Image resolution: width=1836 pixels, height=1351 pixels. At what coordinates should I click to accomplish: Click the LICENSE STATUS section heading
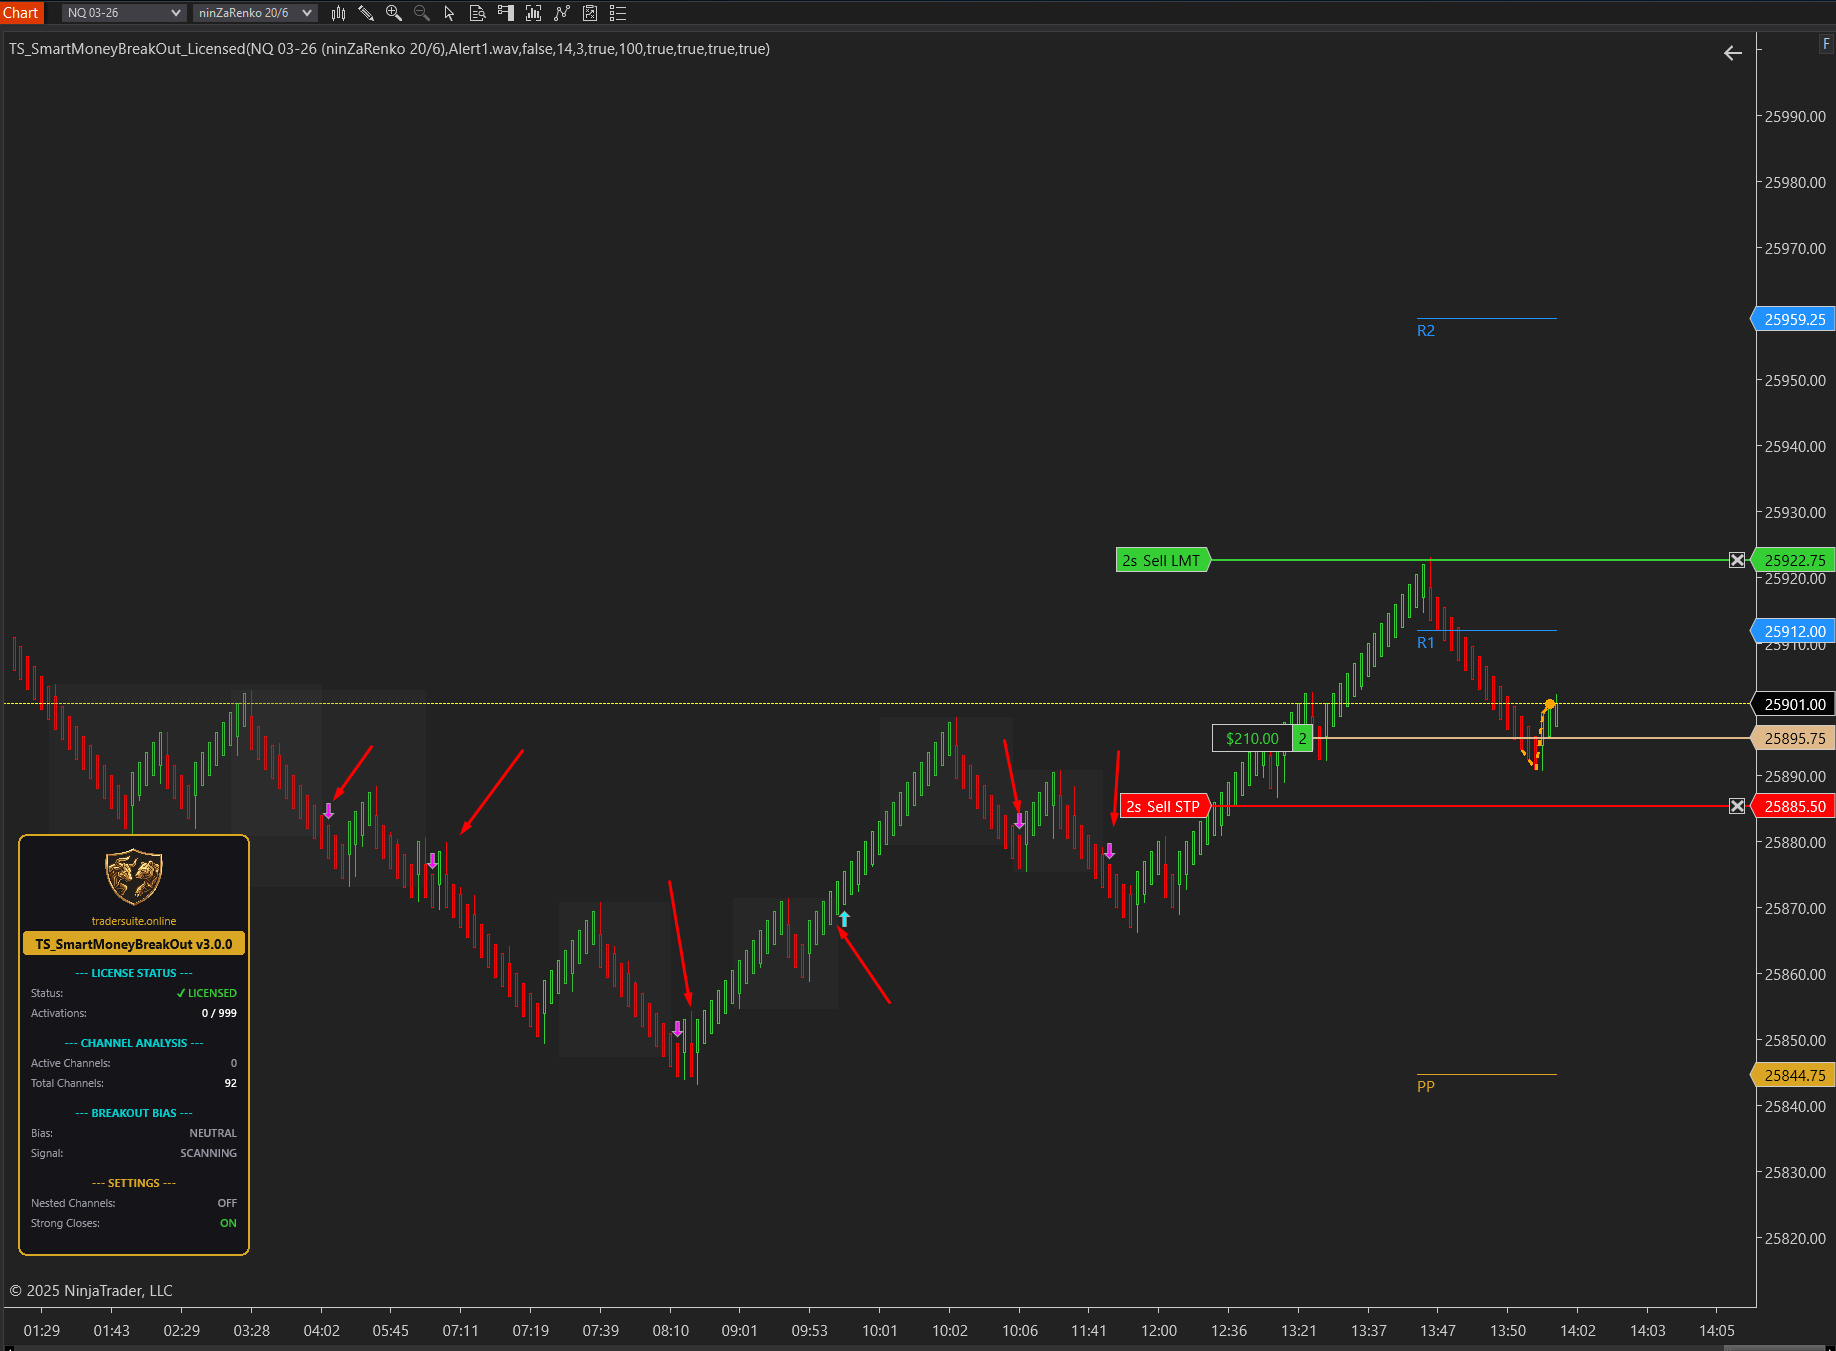tap(134, 973)
